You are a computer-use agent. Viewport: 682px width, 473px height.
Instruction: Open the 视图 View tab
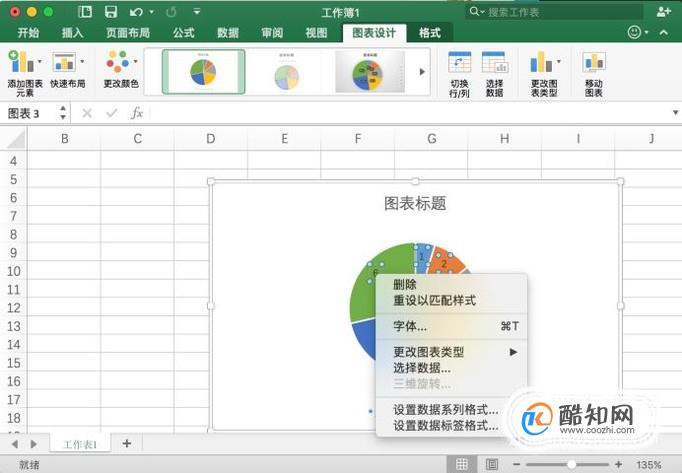316,33
